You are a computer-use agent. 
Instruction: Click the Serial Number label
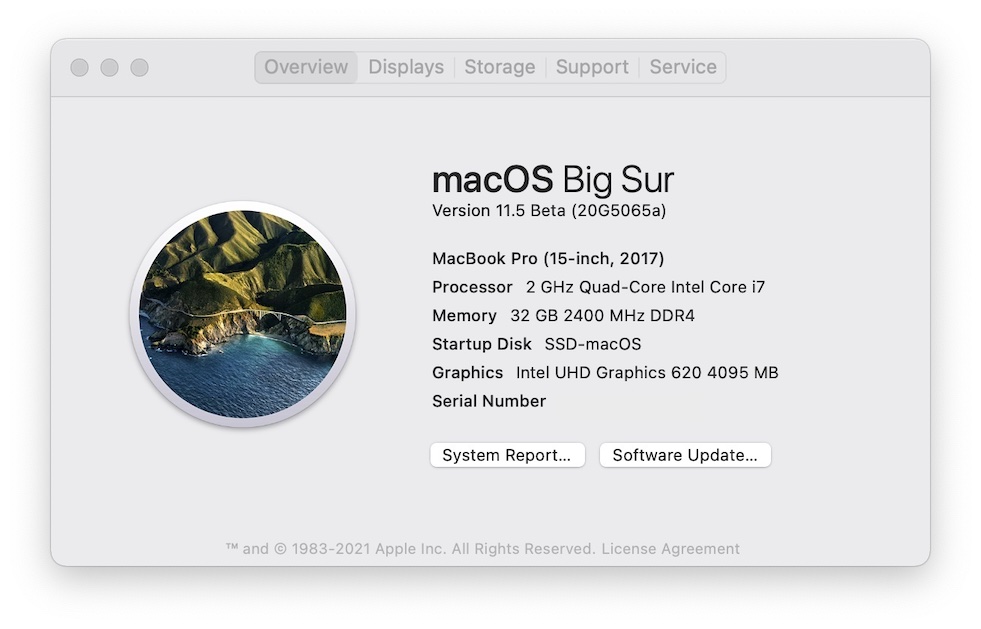click(489, 401)
